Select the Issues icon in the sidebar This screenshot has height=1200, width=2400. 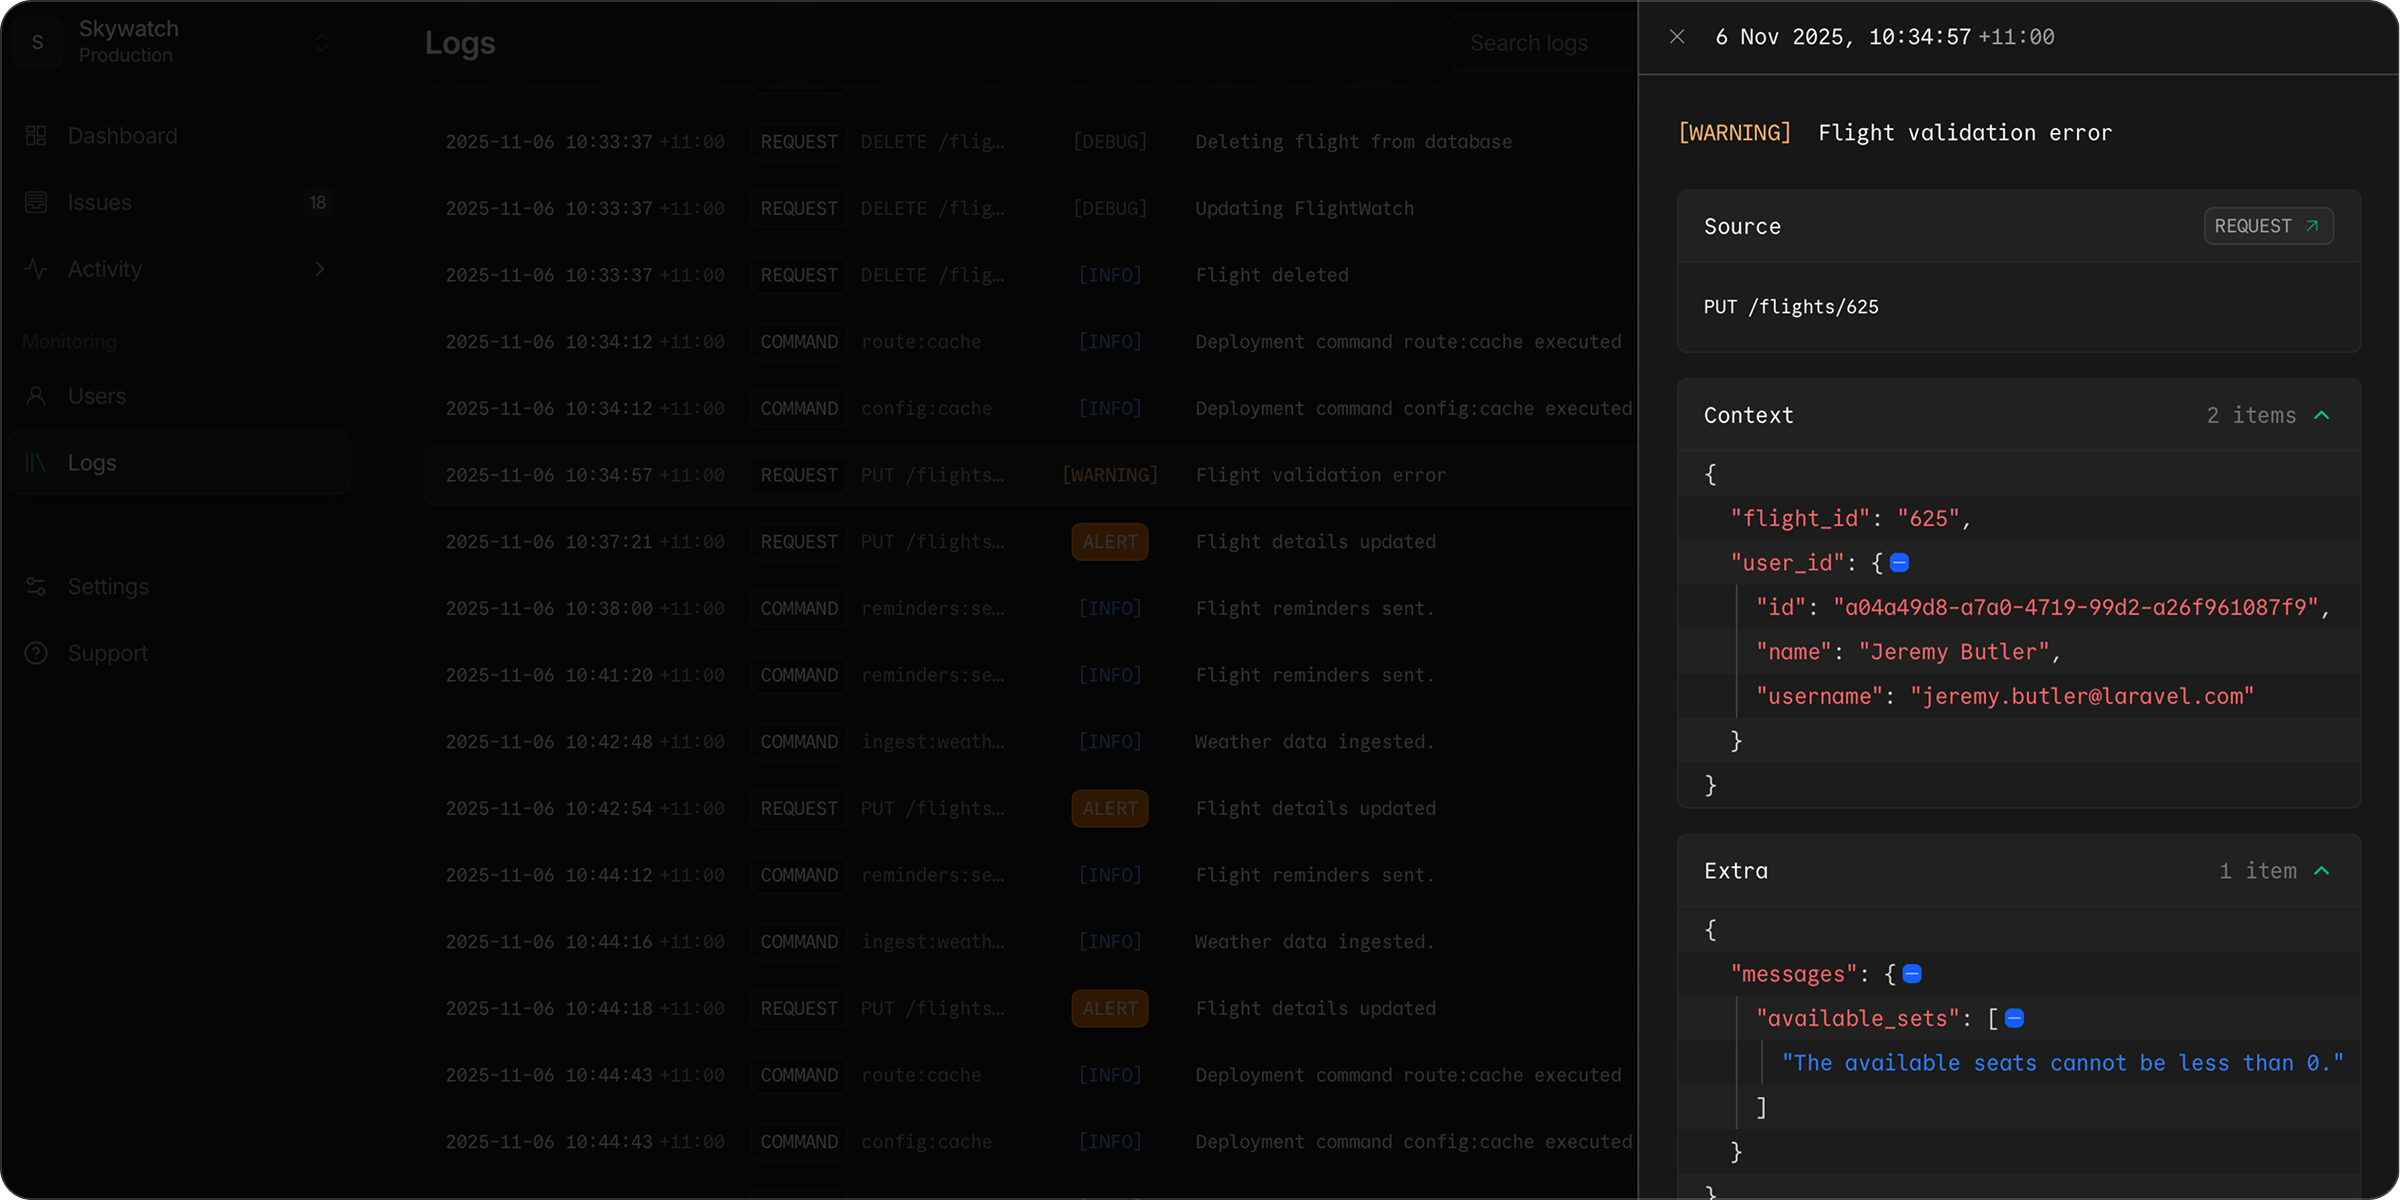click(36, 201)
